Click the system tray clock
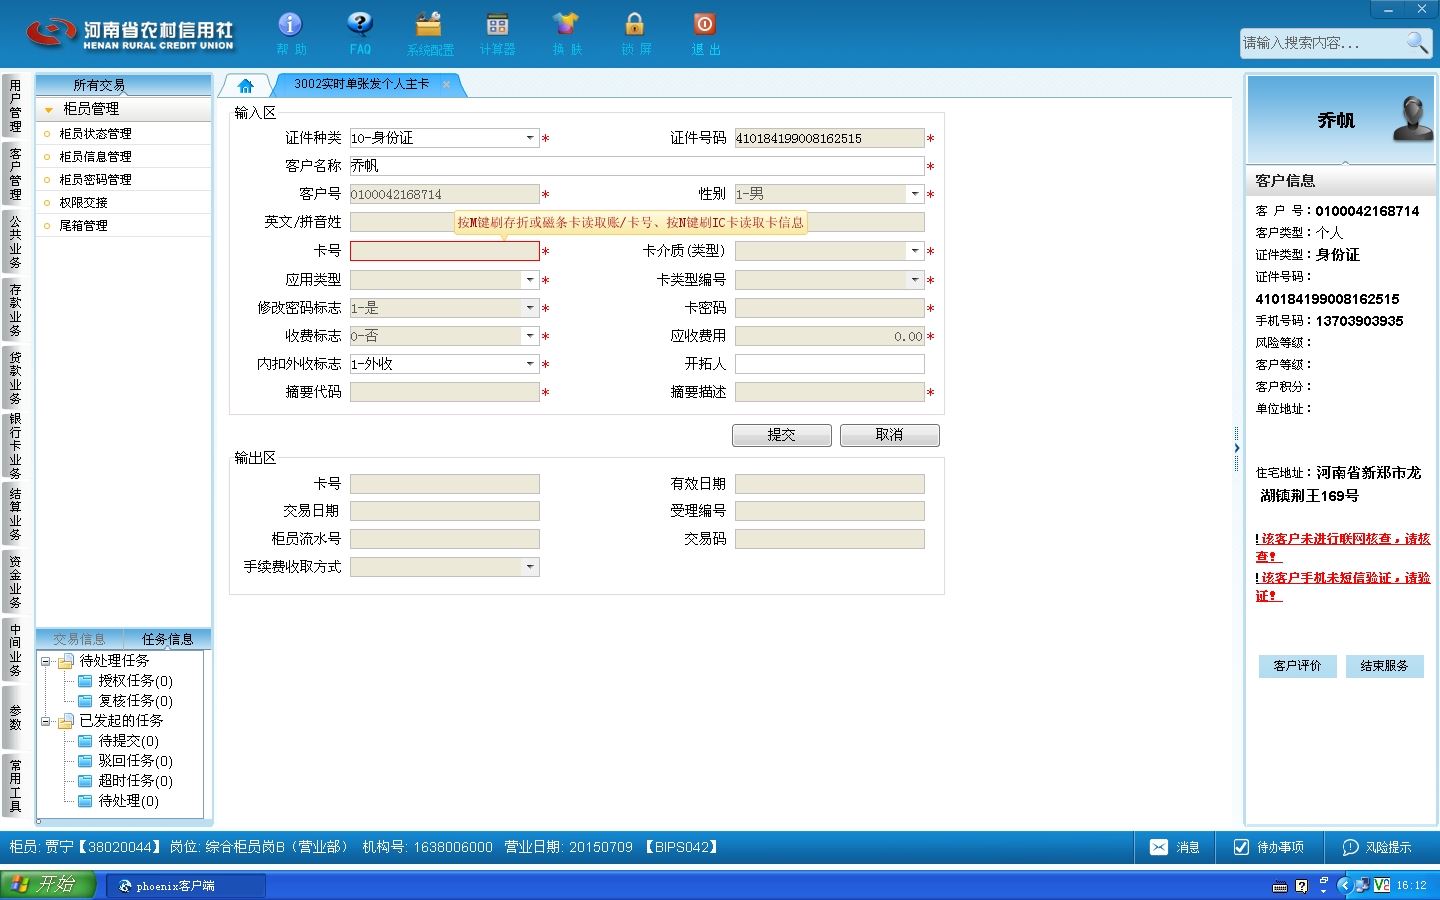 [x=1411, y=885]
